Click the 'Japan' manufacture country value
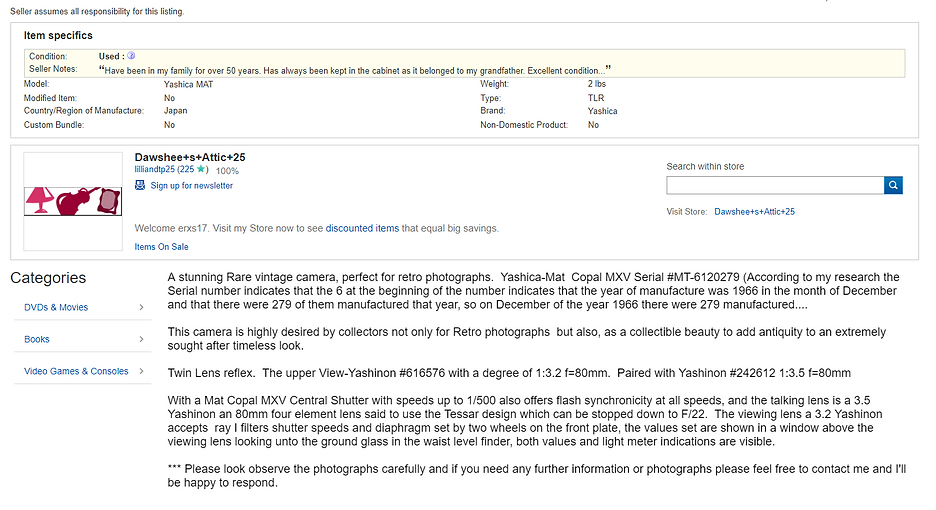 click(176, 110)
